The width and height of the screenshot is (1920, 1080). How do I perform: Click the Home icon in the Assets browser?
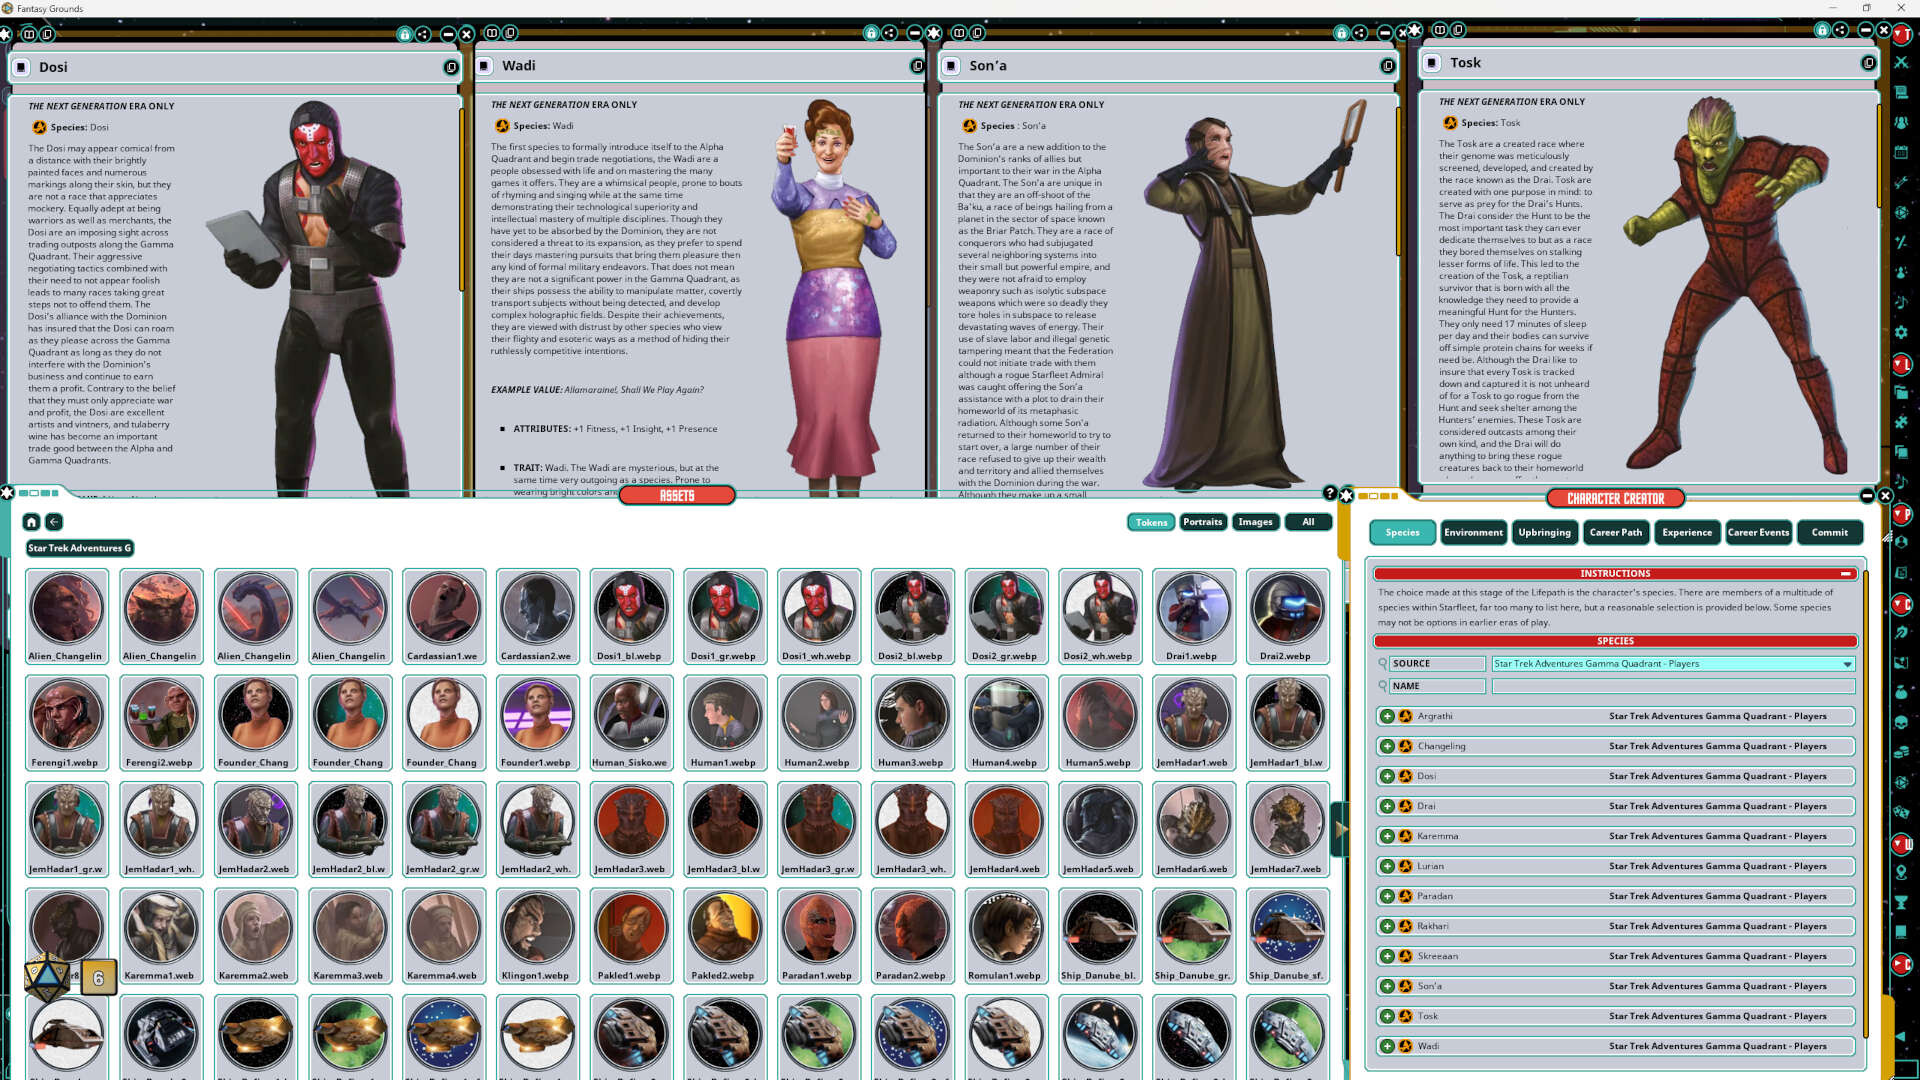click(x=31, y=522)
